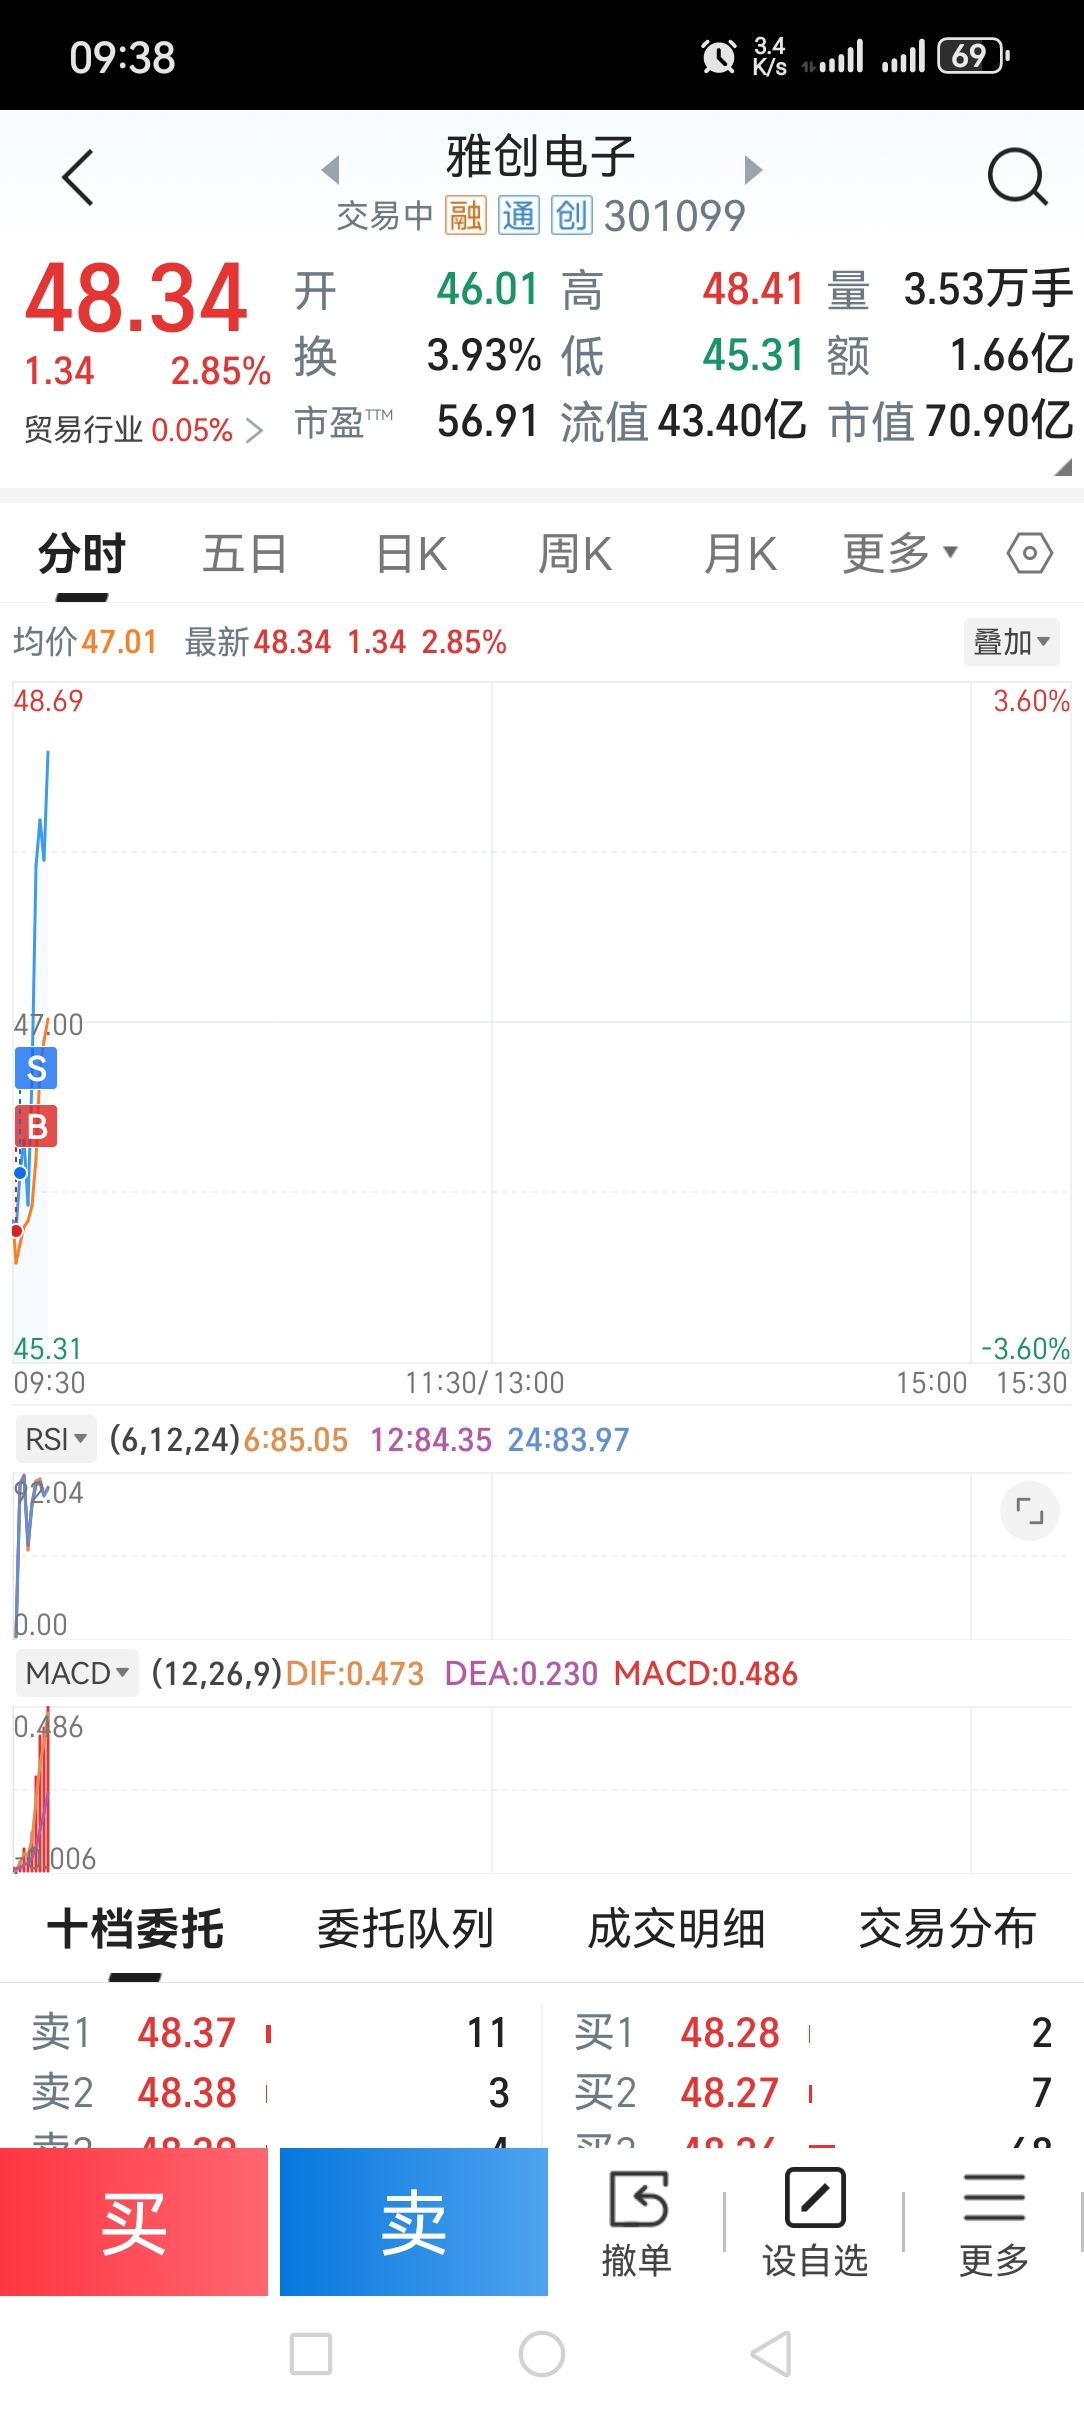Viewport: 1084px width, 2412px height.
Task: Select the 五日 chart tab
Action: [x=245, y=554]
